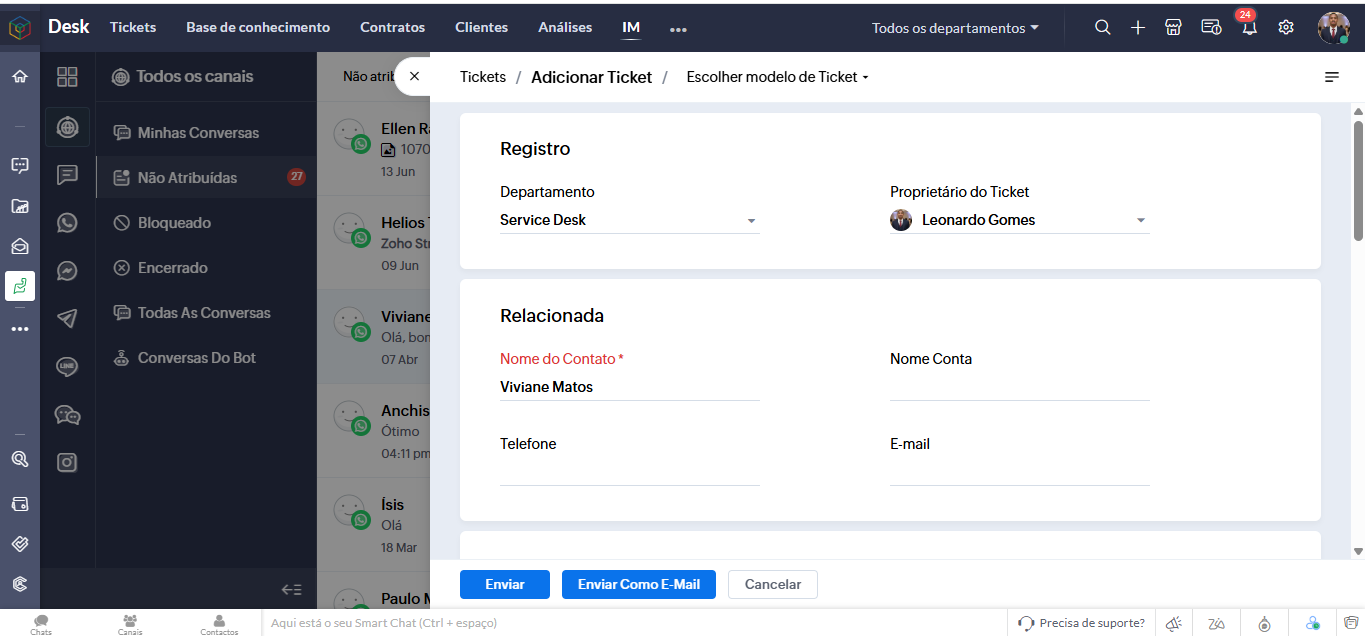Viewport: 1365px width, 636px height.
Task: Select Não Atribuídas conversations
Action: [x=187, y=178]
